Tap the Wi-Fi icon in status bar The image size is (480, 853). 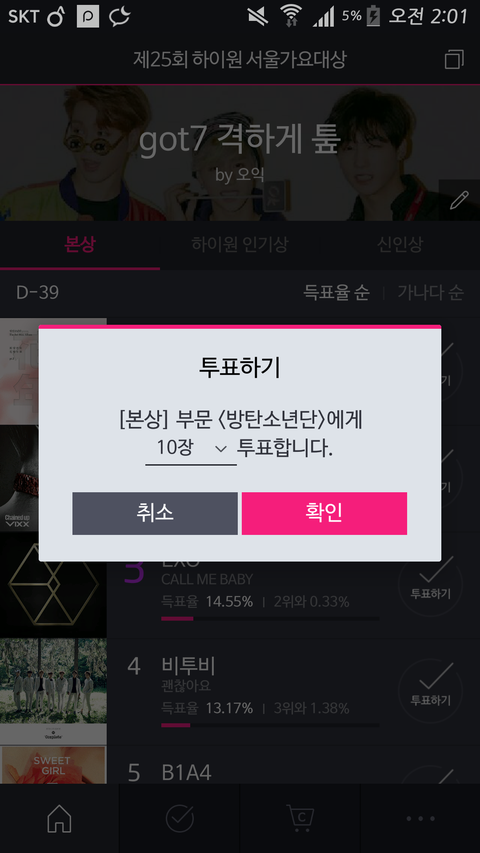291,16
